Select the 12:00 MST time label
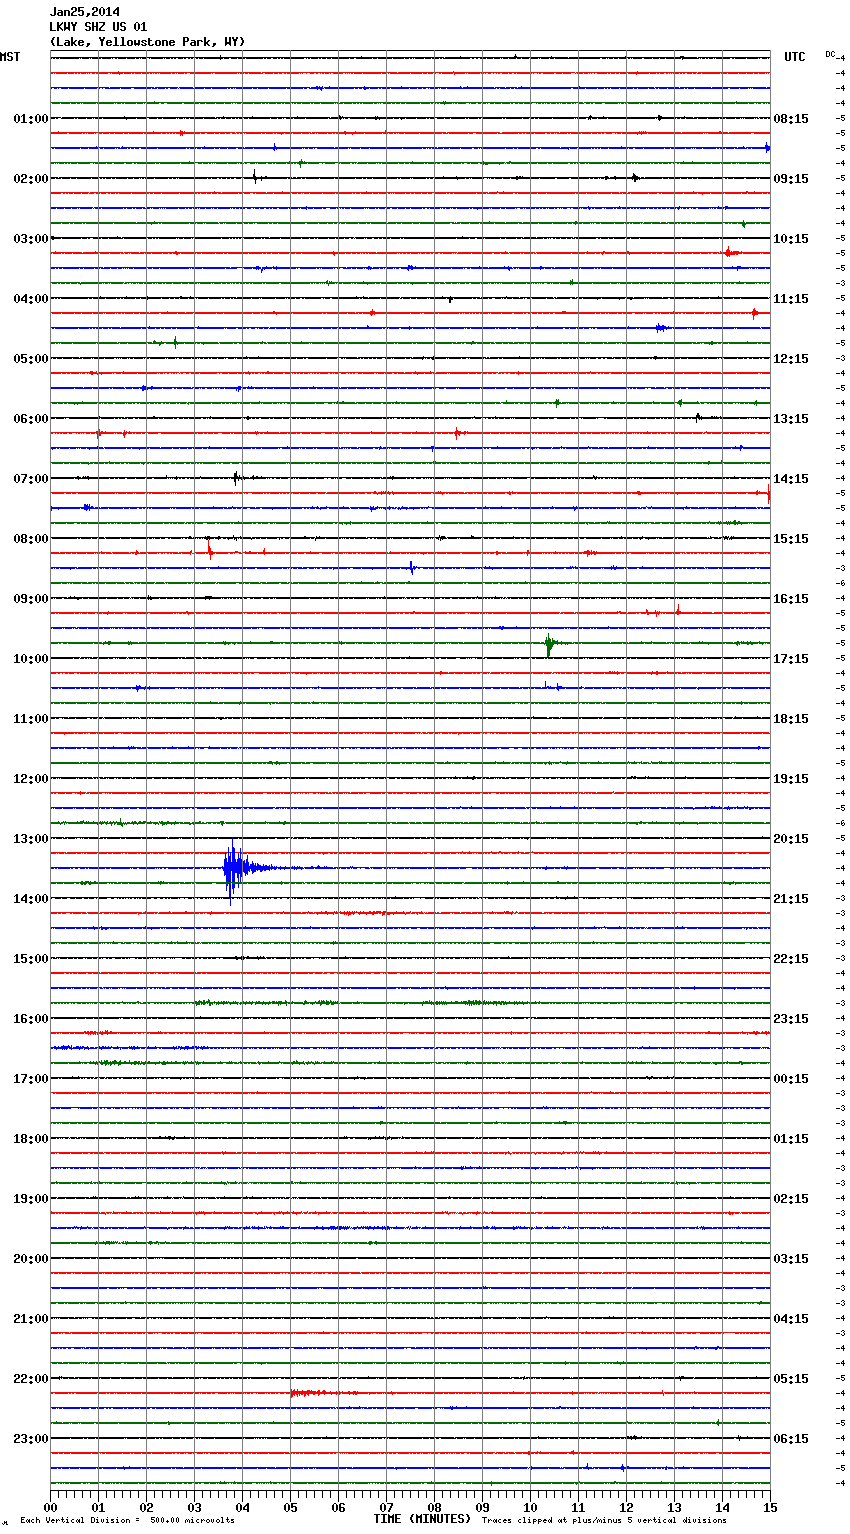This screenshot has width=850, height=1534. [31, 779]
